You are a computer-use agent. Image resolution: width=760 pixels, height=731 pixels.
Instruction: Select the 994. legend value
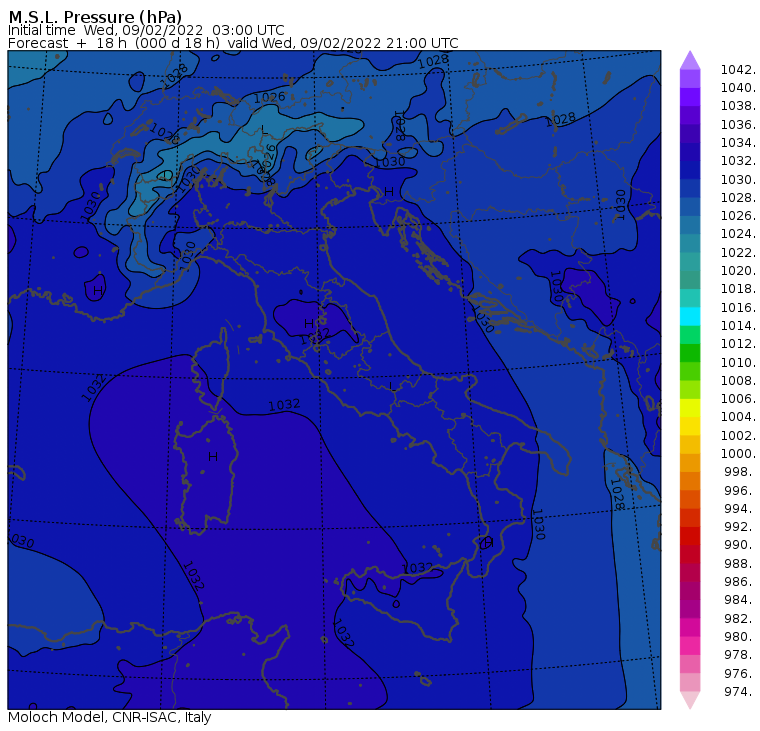pos(740,509)
